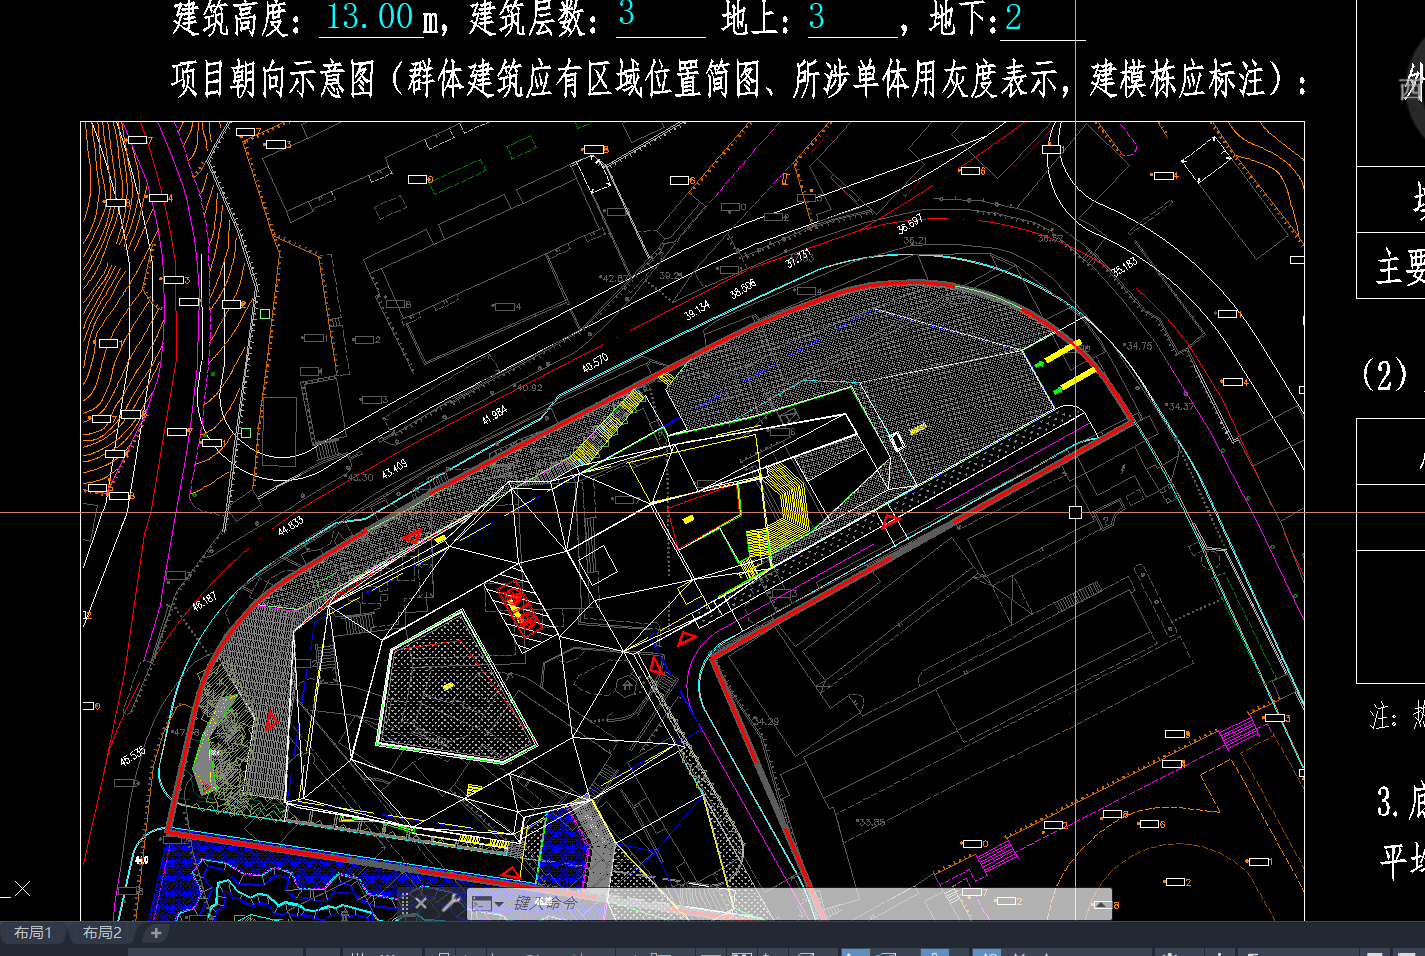
Task: Select the 建筑层数 value 3
Action: tap(626, 15)
